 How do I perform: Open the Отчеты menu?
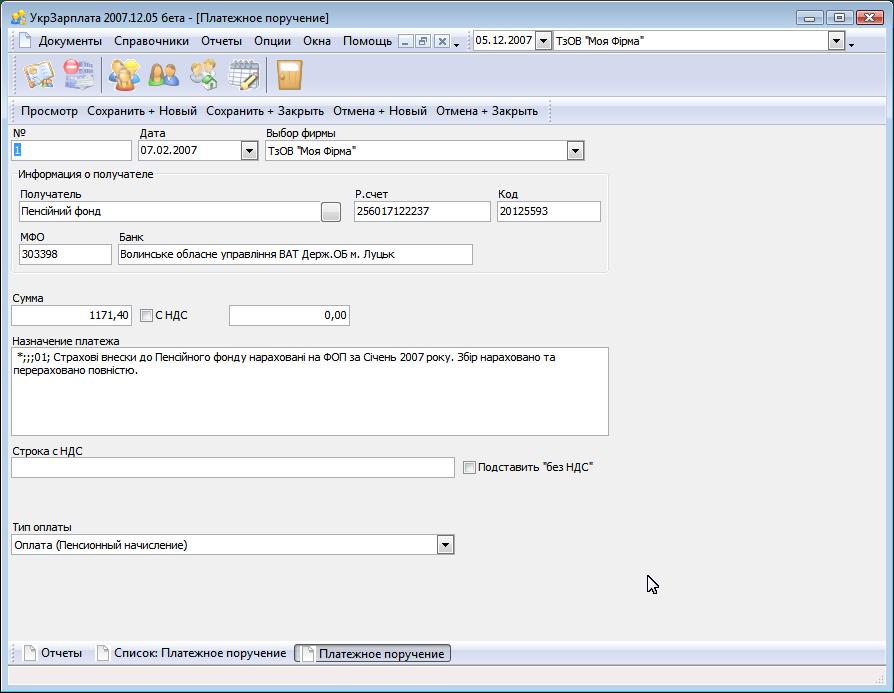(221, 41)
